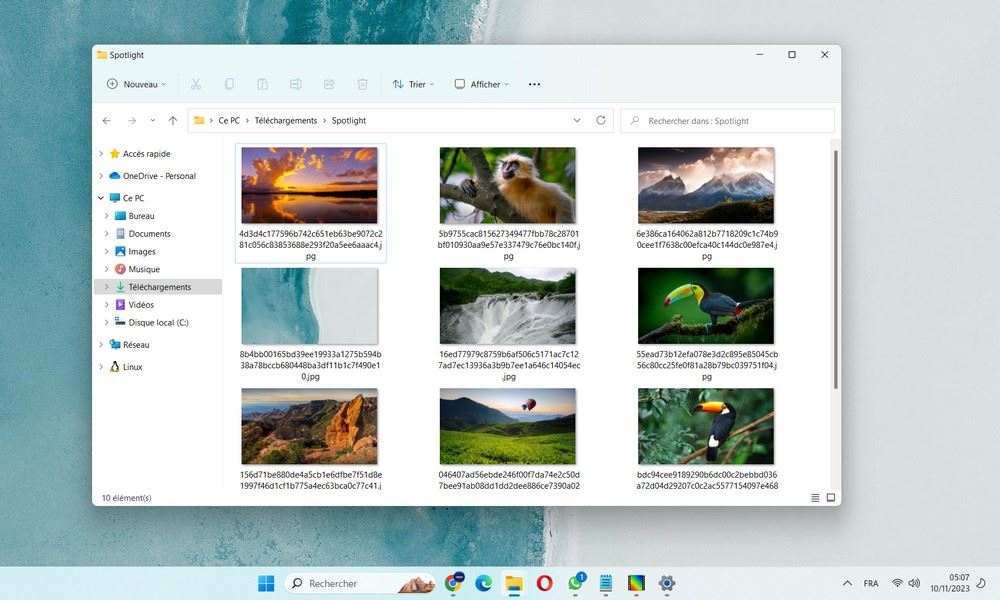The width and height of the screenshot is (1000, 600).
Task: Select the Cut icon in the toolbar
Action: point(196,84)
